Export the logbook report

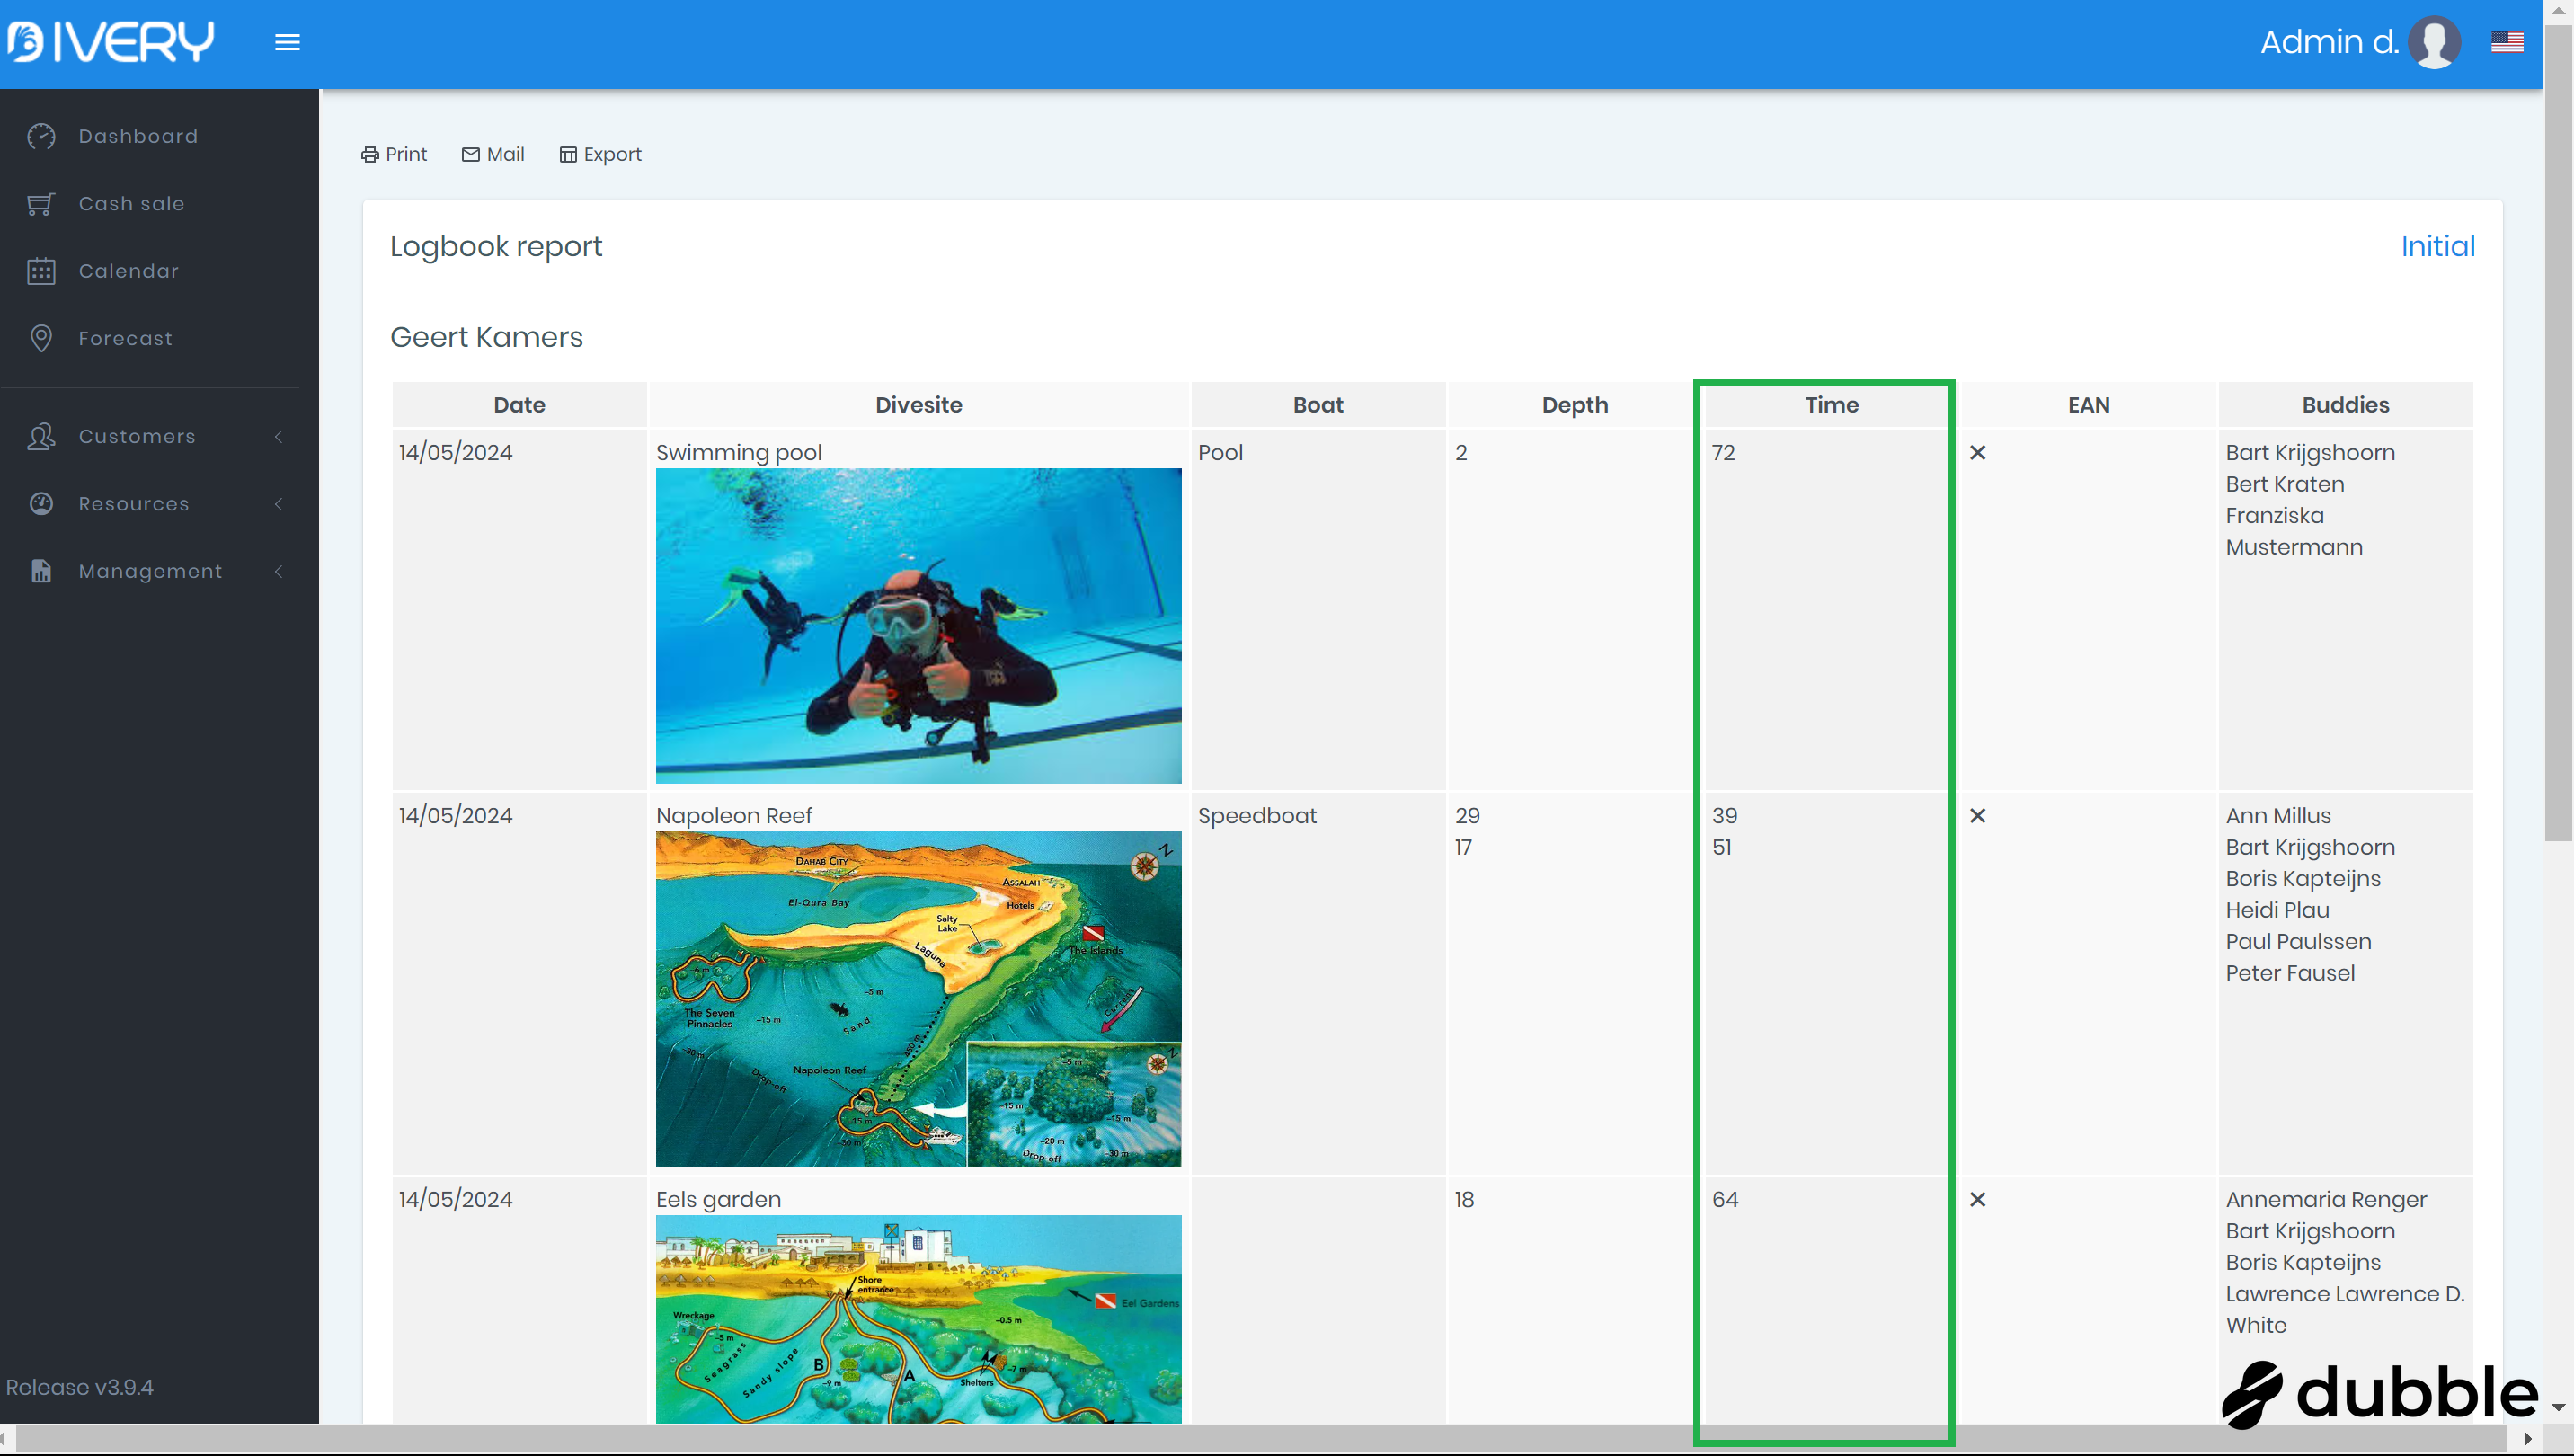tap(600, 154)
